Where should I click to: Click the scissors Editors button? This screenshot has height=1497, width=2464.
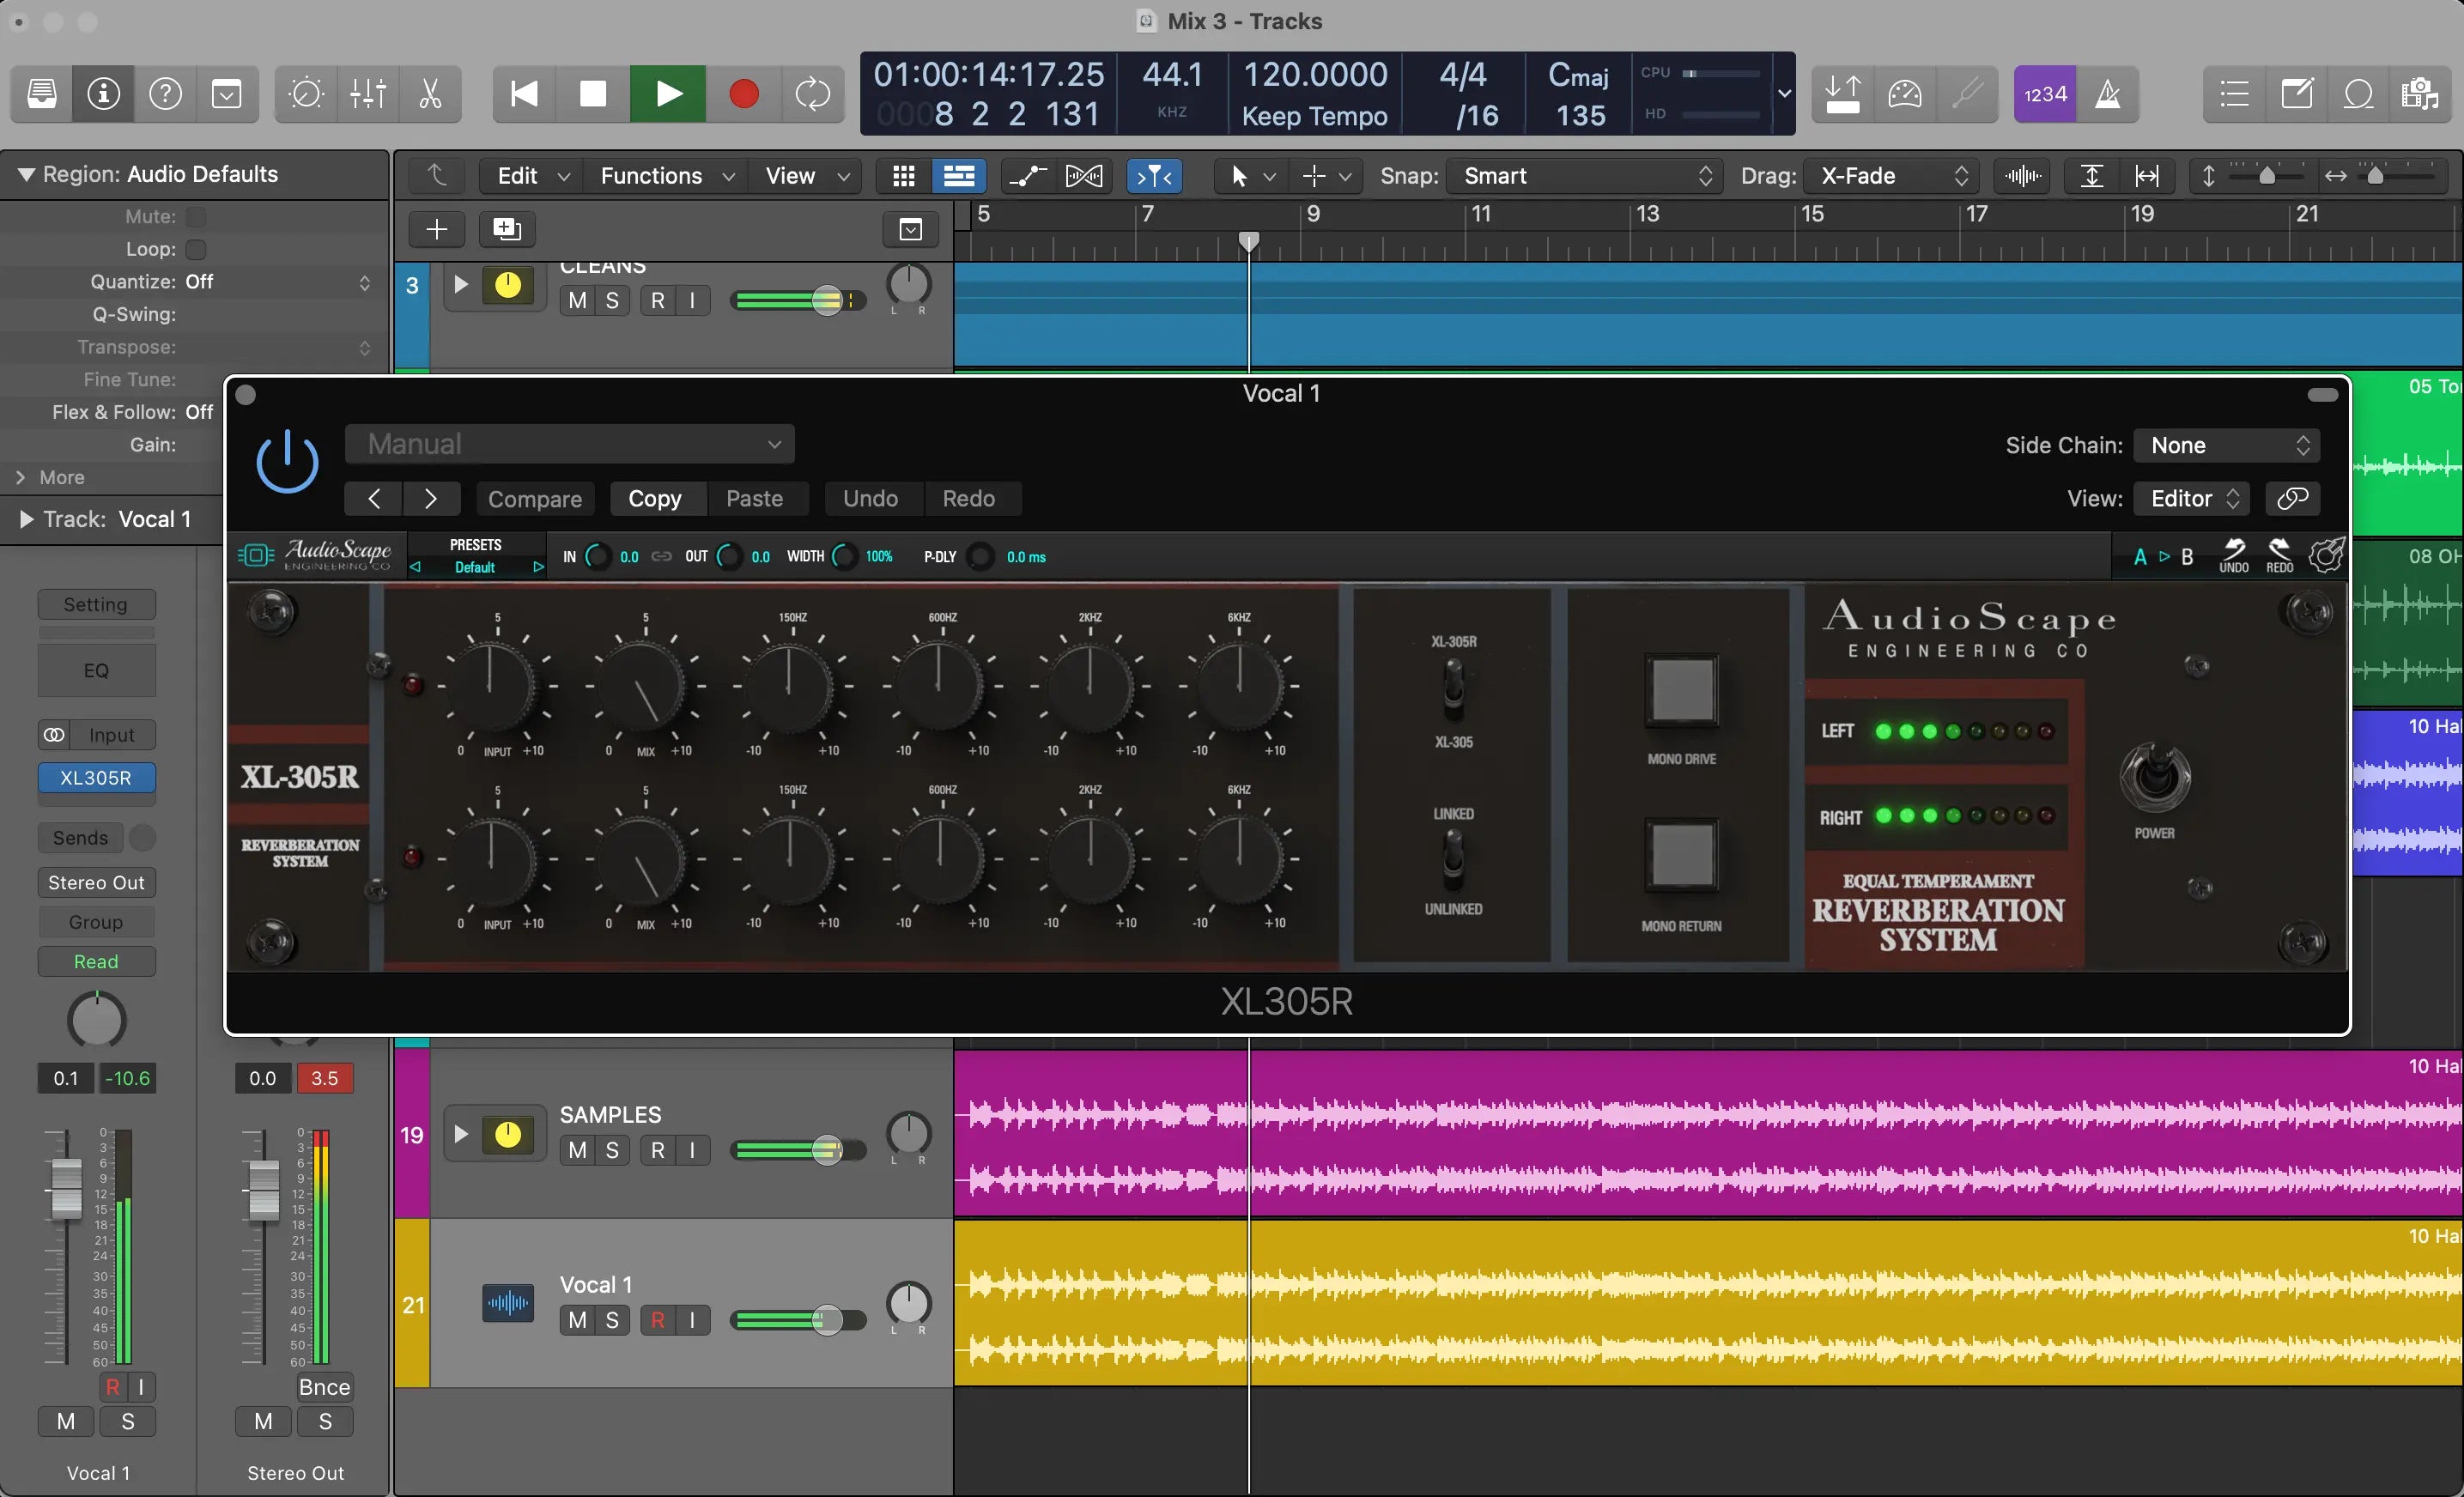click(430, 94)
